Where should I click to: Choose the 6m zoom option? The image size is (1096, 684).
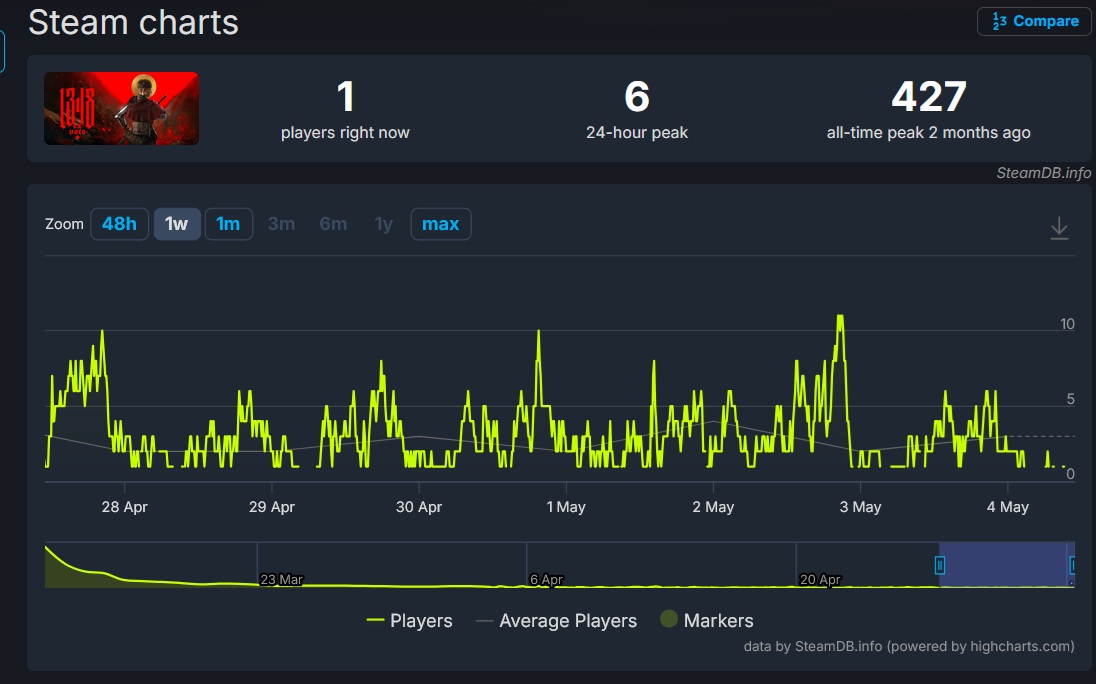coord(333,224)
